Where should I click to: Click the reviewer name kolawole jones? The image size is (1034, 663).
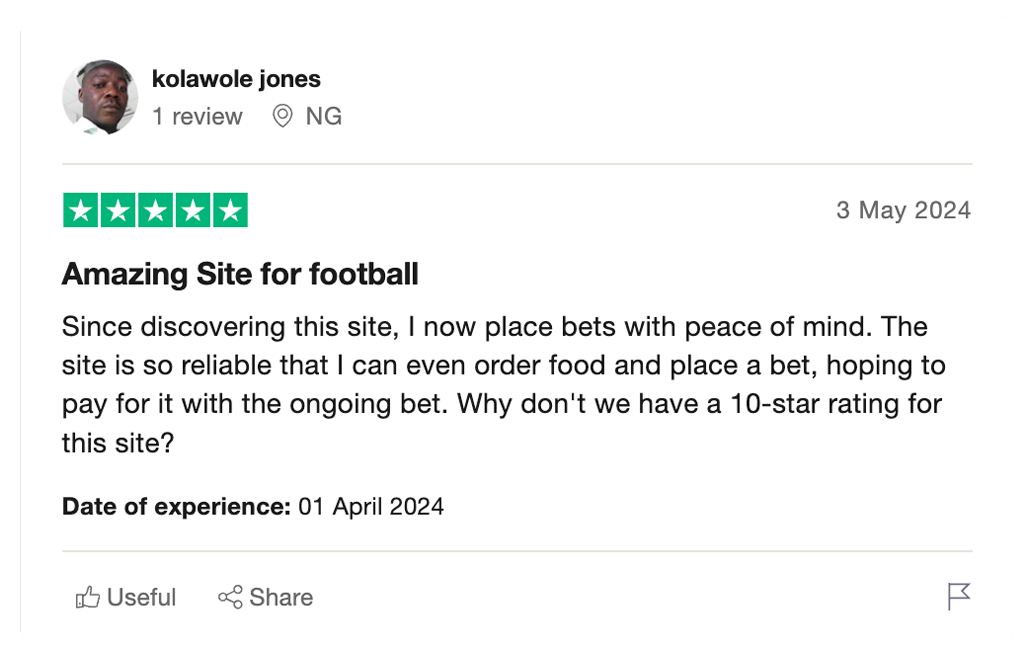point(236,78)
